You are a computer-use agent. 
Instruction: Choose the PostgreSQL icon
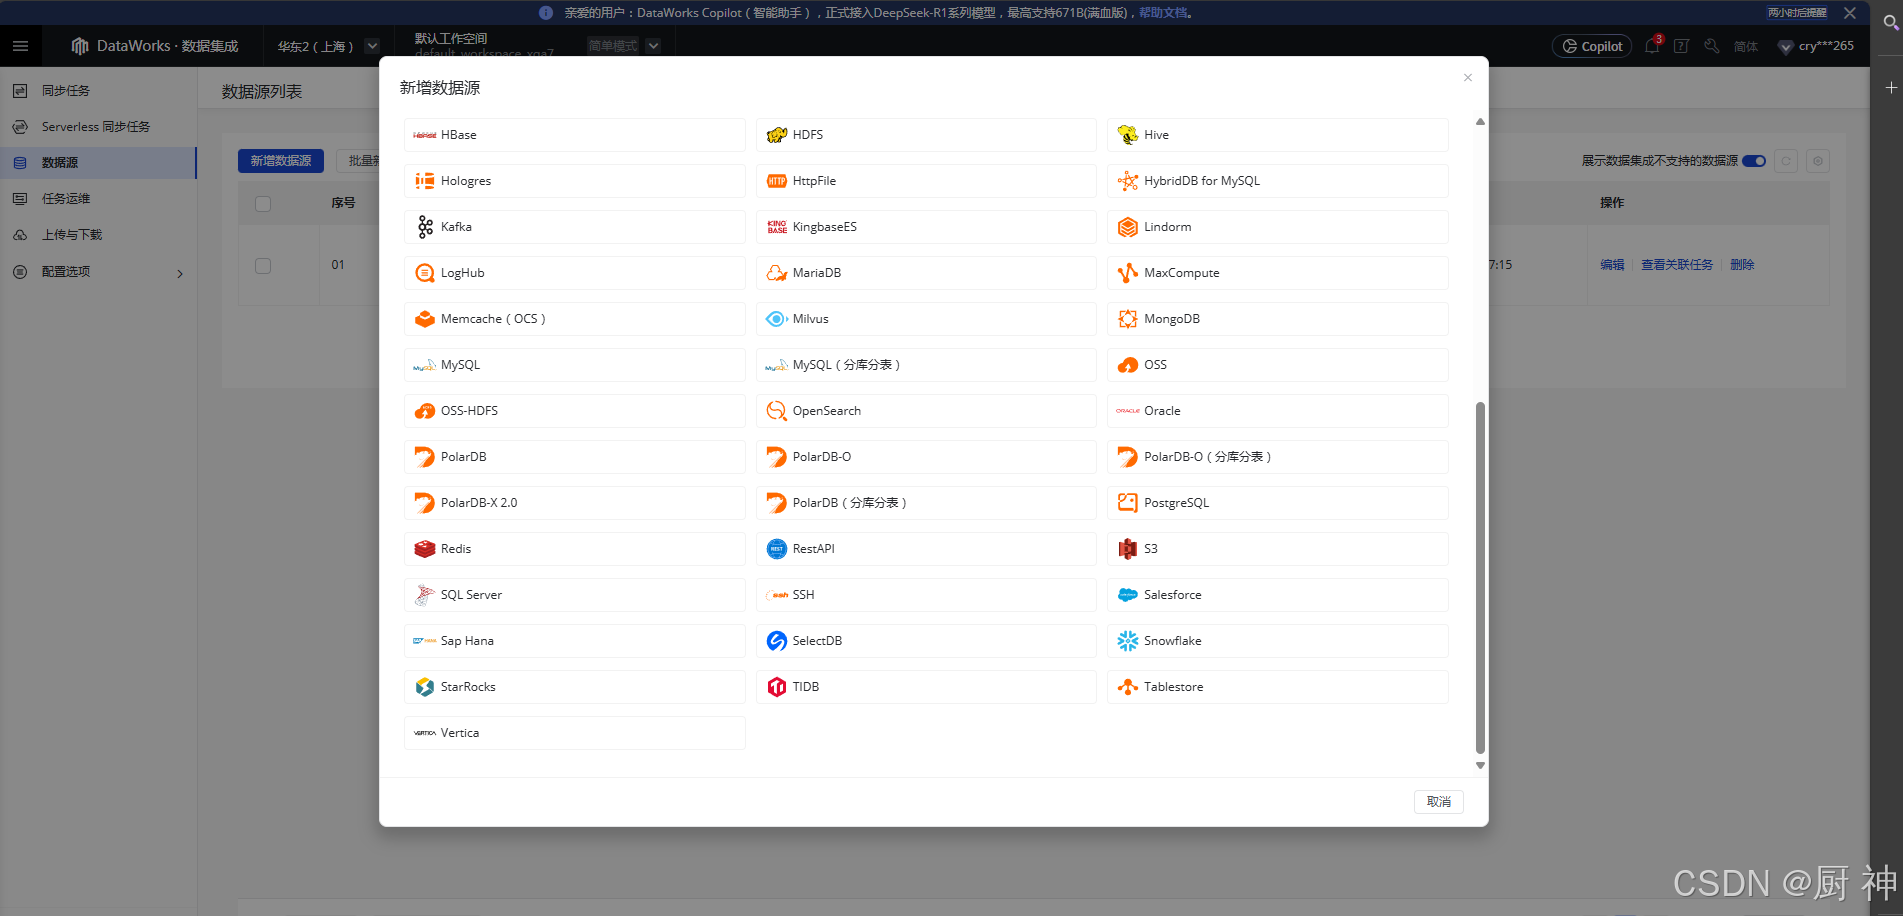tap(1128, 503)
